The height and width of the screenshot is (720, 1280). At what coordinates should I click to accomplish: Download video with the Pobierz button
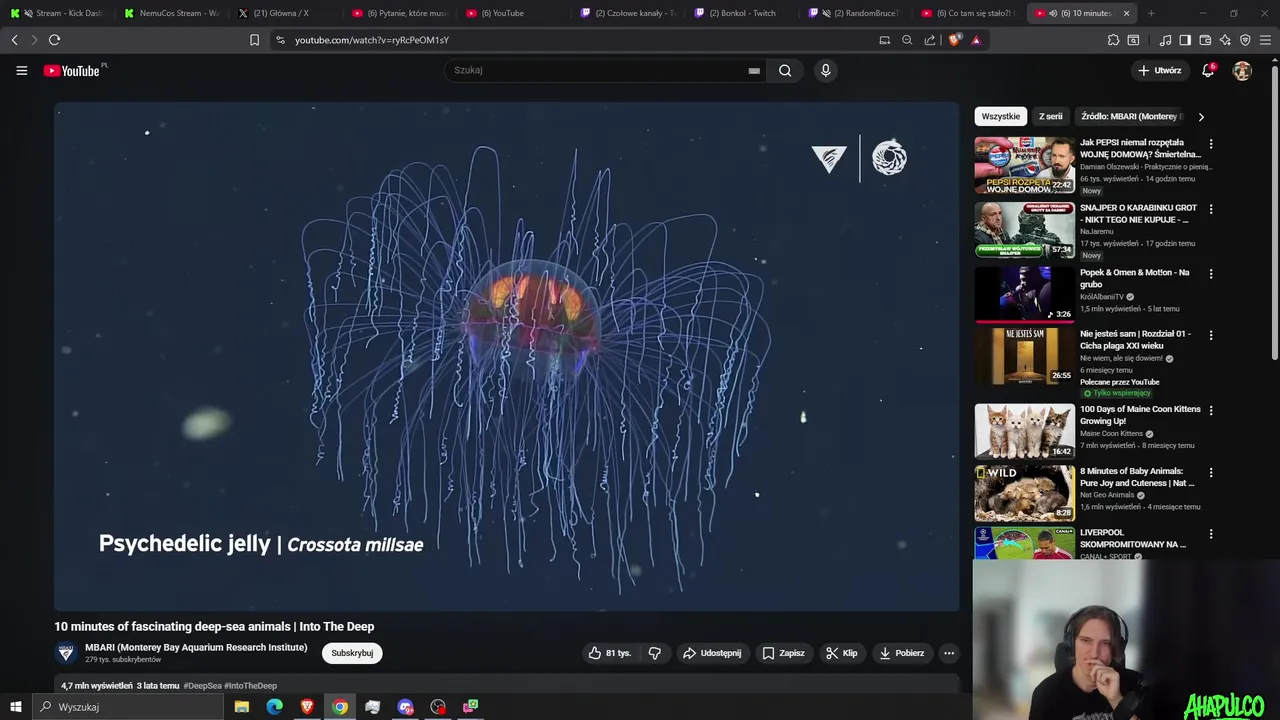(x=901, y=653)
